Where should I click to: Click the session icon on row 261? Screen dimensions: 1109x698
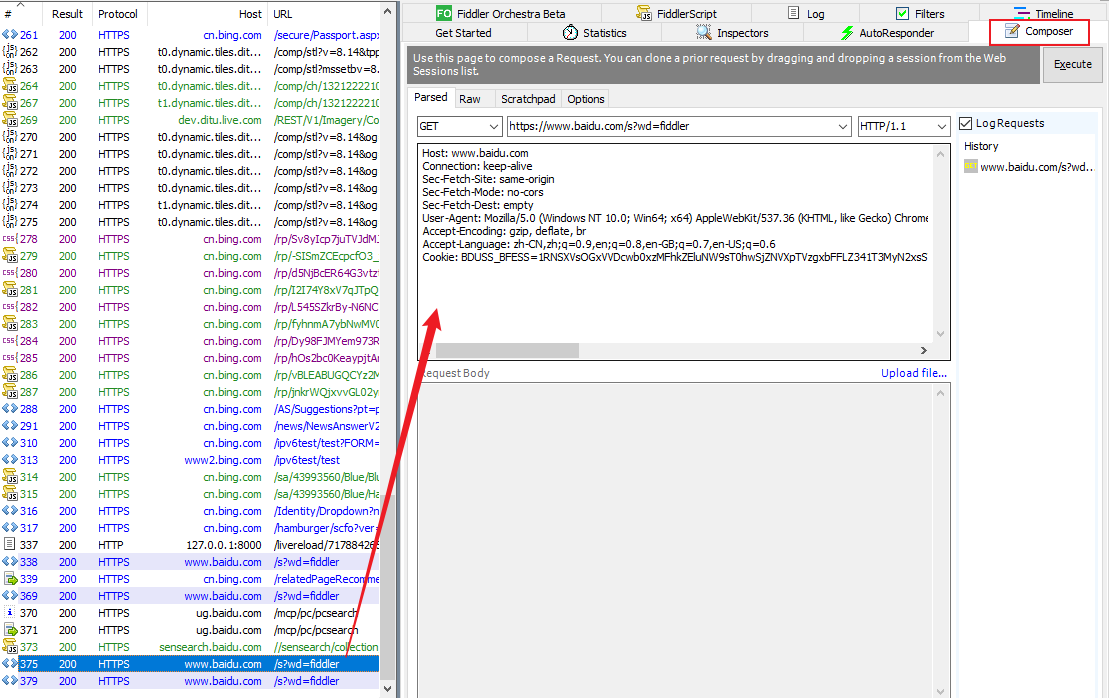(x=10, y=35)
